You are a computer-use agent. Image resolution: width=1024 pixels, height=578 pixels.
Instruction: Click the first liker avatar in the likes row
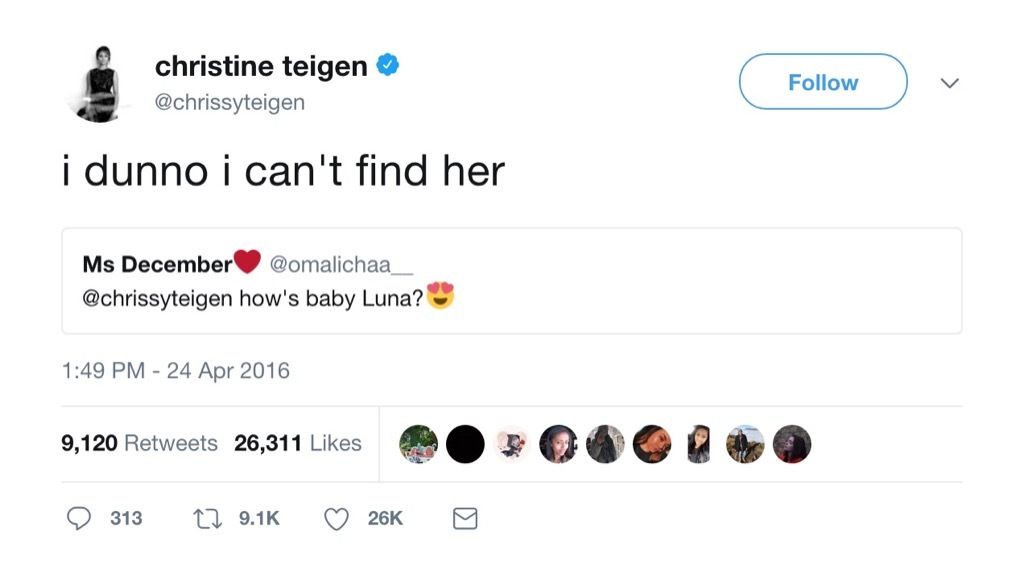[418, 443]
